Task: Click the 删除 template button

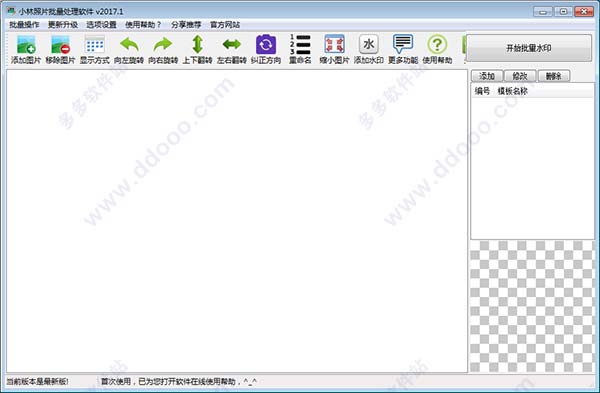Action: click(554, 76)
